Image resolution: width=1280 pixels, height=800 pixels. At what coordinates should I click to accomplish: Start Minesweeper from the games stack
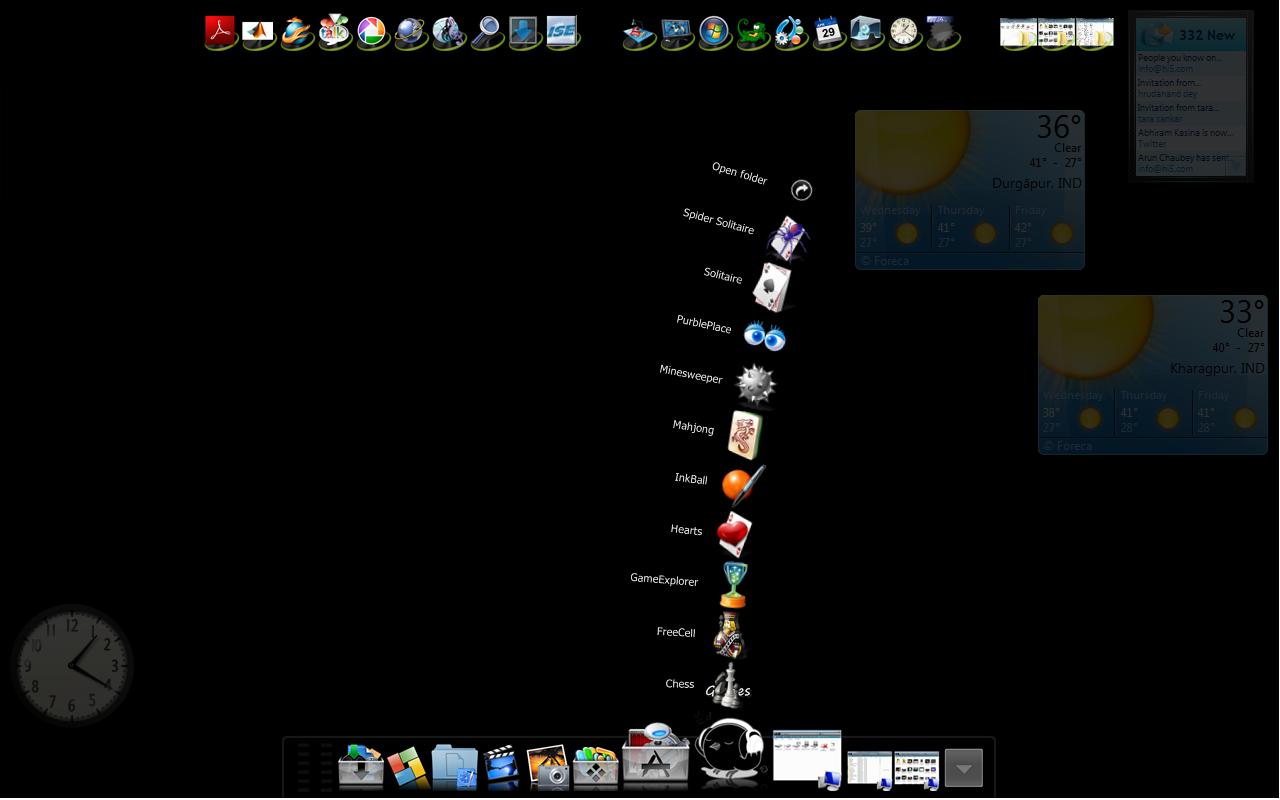756,385
